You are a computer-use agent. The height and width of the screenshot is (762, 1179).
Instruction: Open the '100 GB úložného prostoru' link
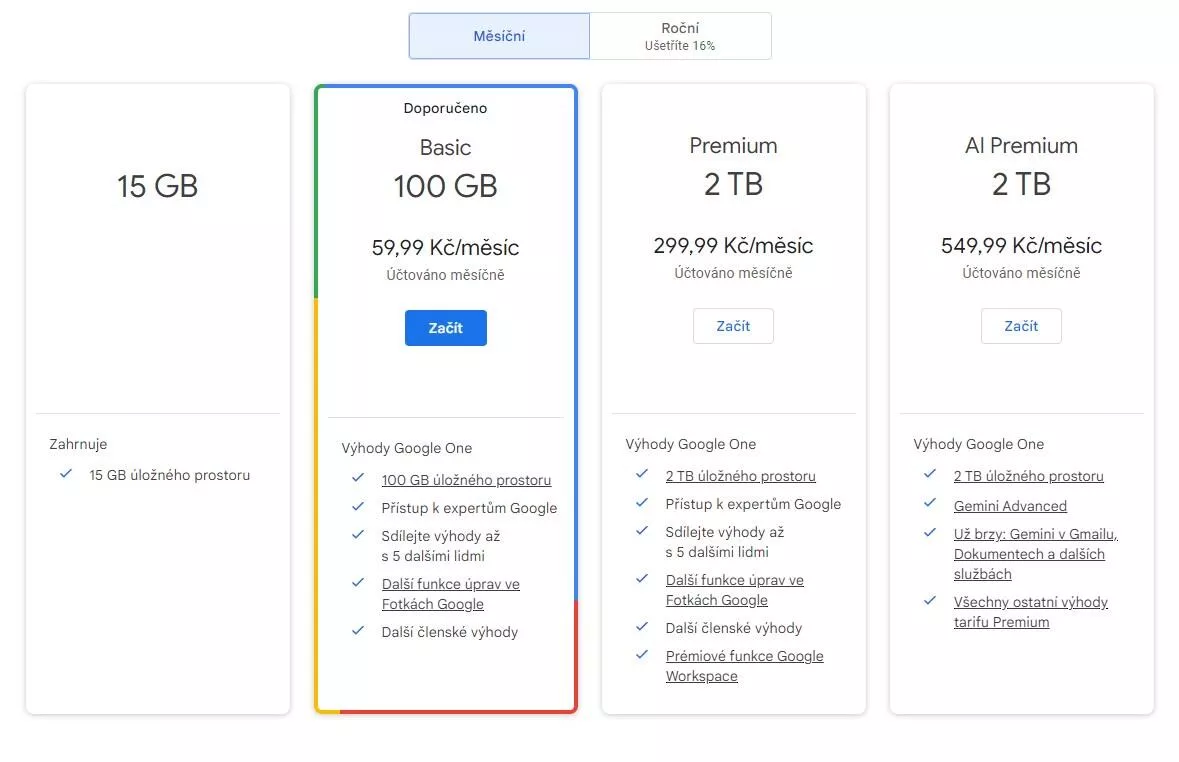(466, 480)
